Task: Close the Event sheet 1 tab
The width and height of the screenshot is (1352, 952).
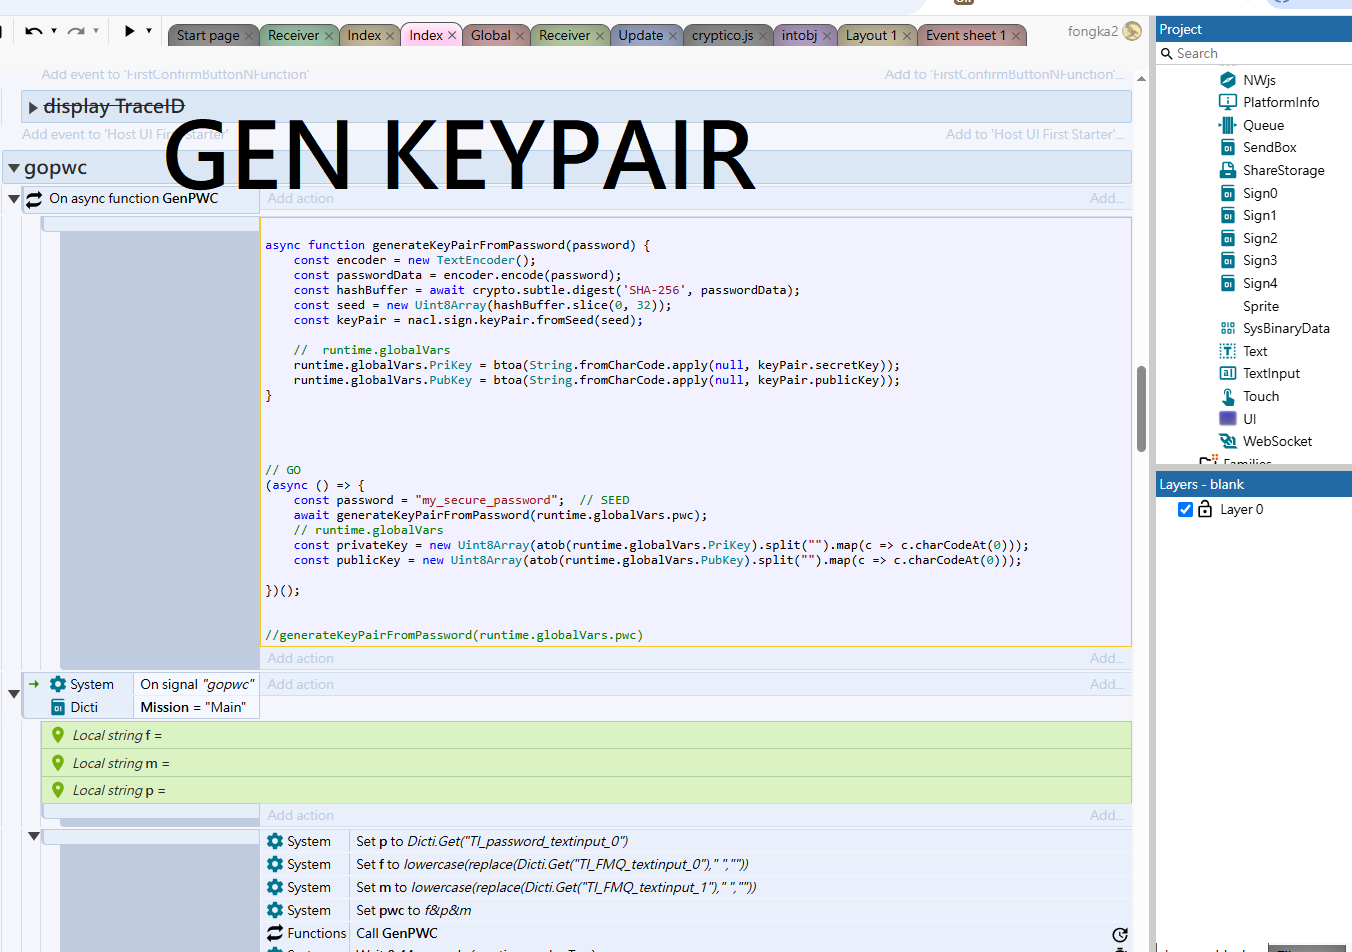Action: (1016, 36)
